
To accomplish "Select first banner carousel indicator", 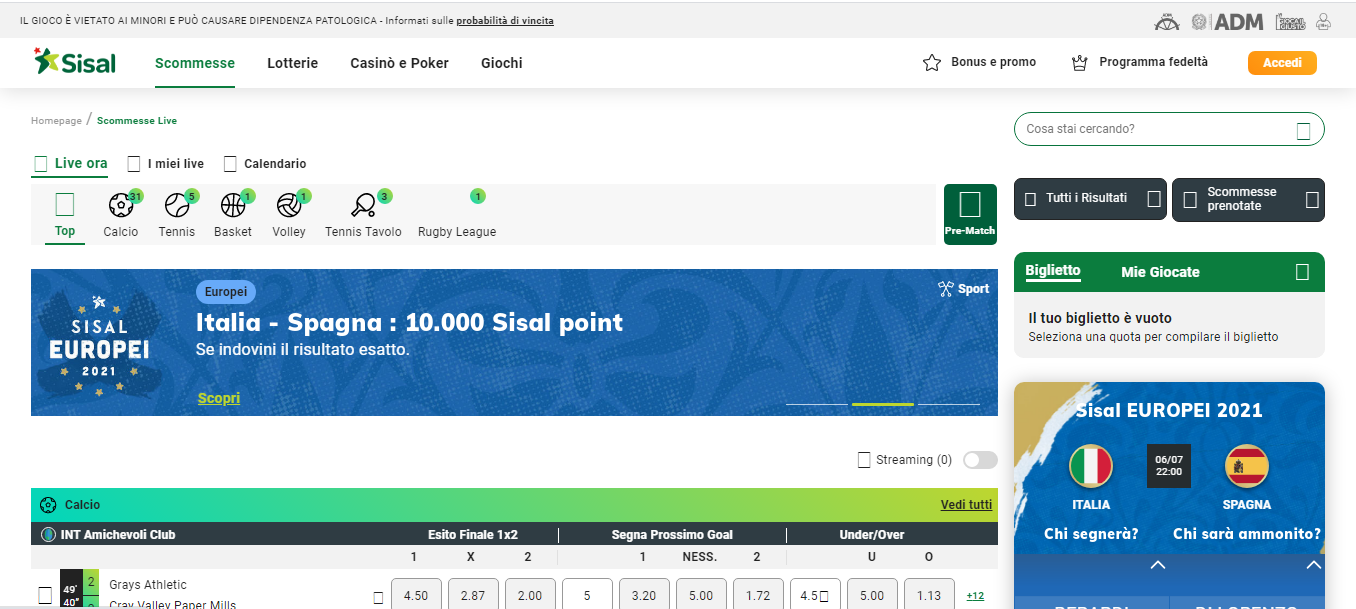I will pyautogui.click(x=817, y=404).
